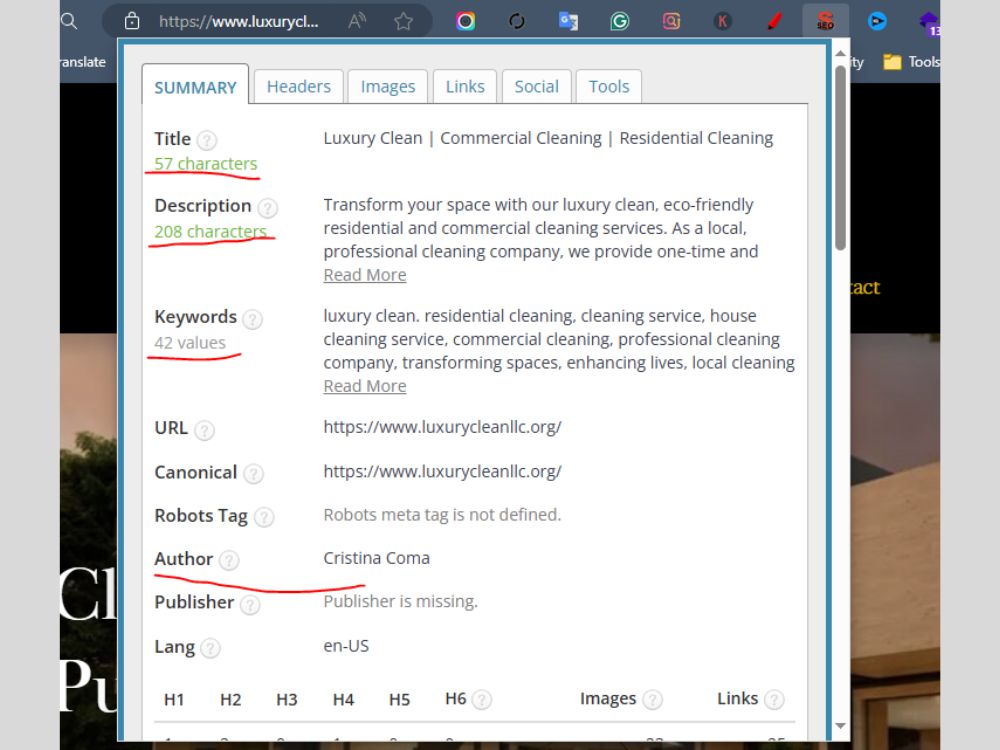Click the H1 column header
This screenshot has height=750, width=1000.
[173, 700]
